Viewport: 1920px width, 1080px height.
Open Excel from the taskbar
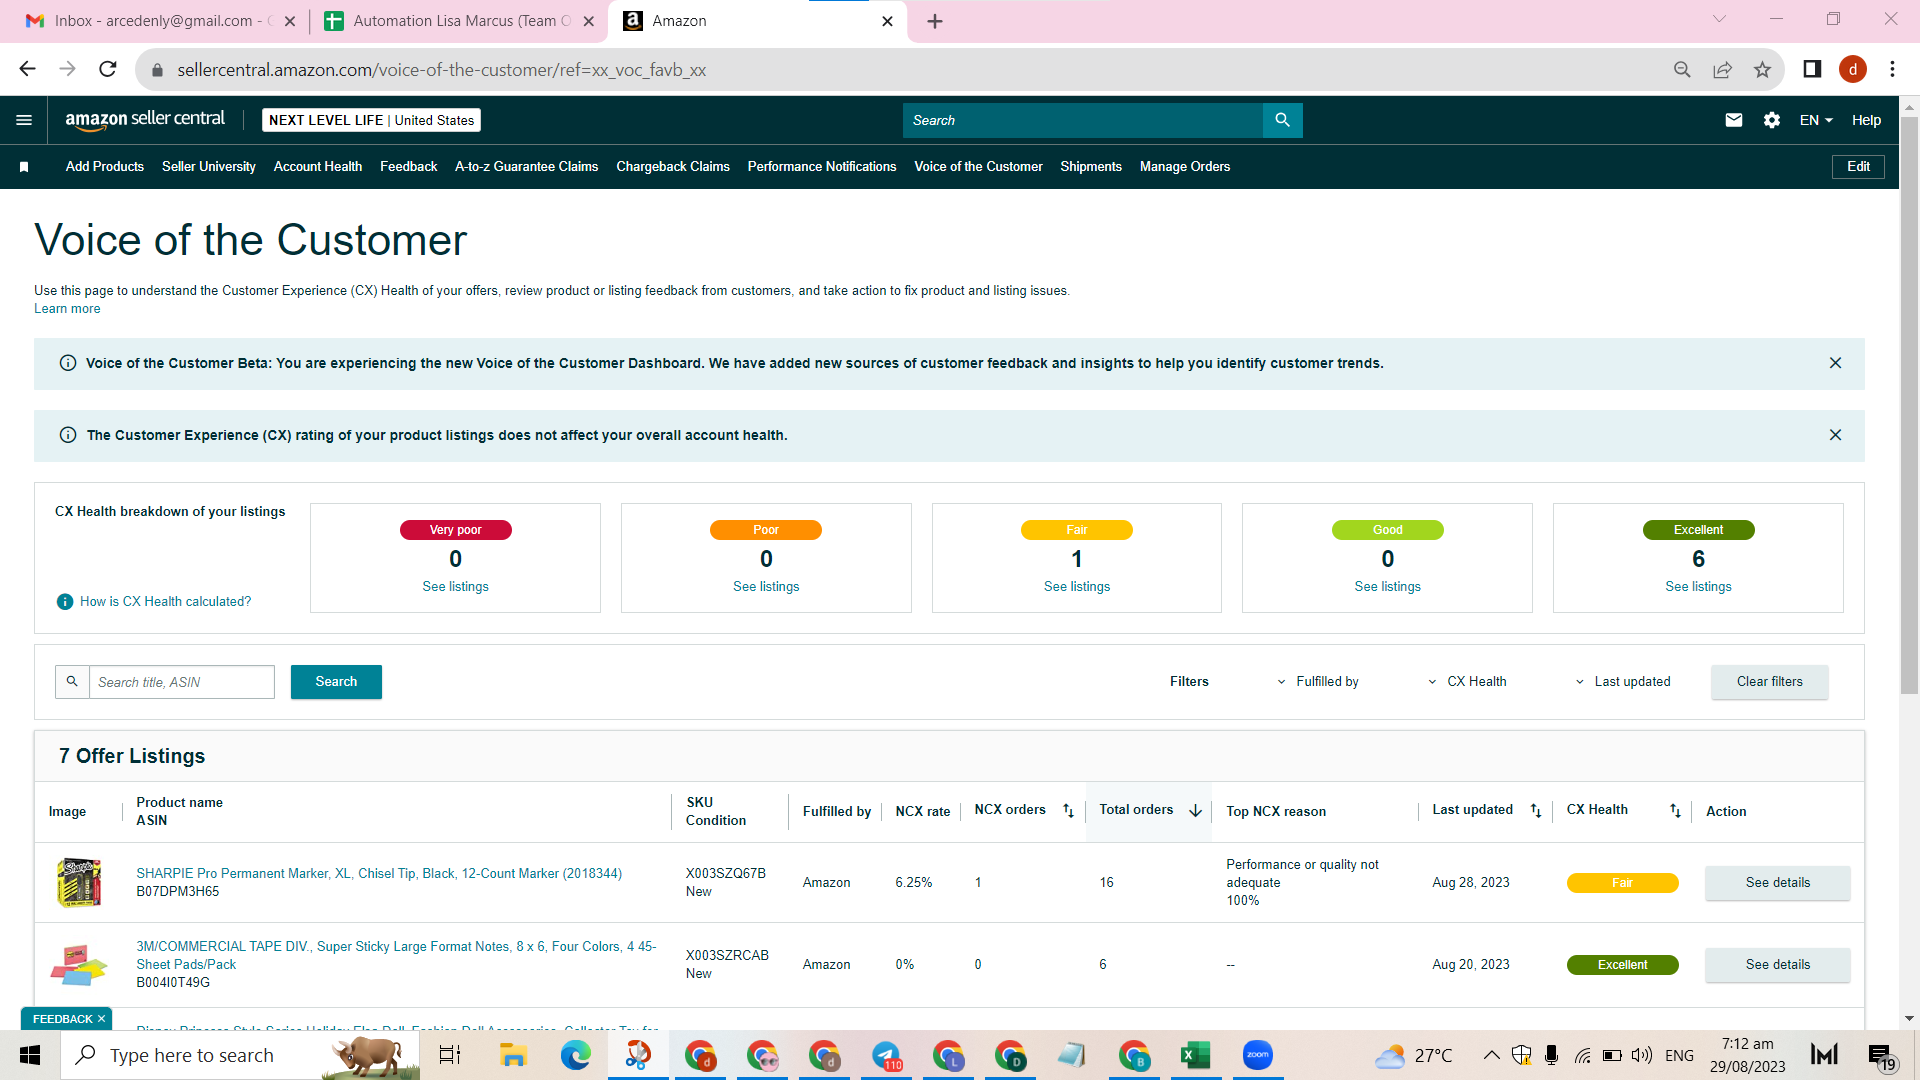pyautogui.click(x=1195, y=1055)
